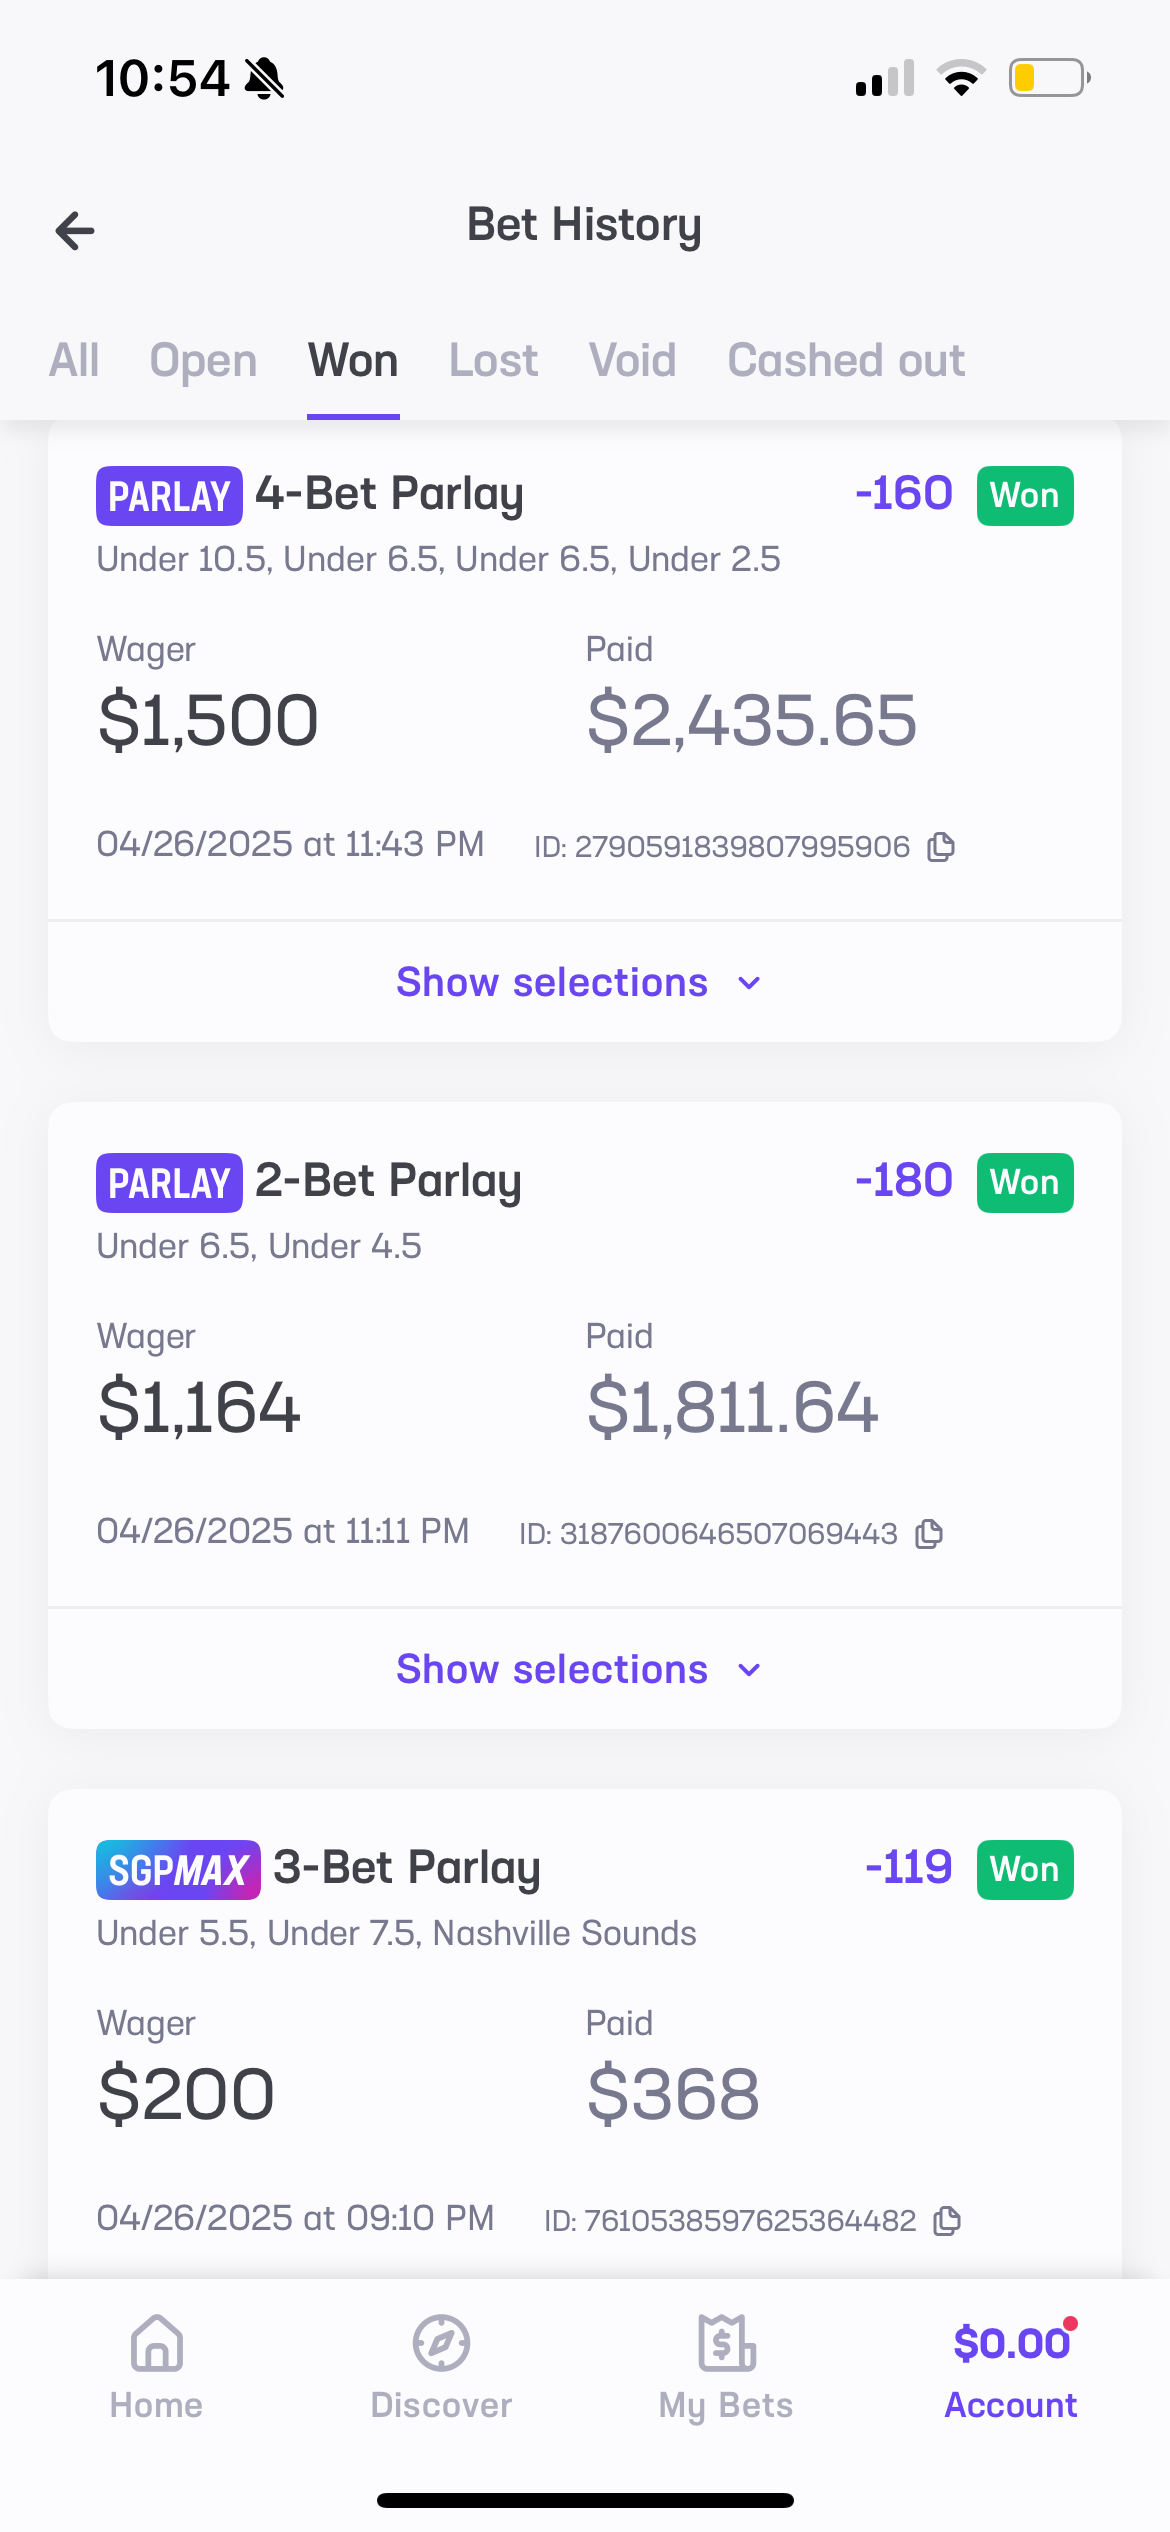Open the Discover compass icon
This screenshot has width=1170, height=2532.
tap(441, 2343)
